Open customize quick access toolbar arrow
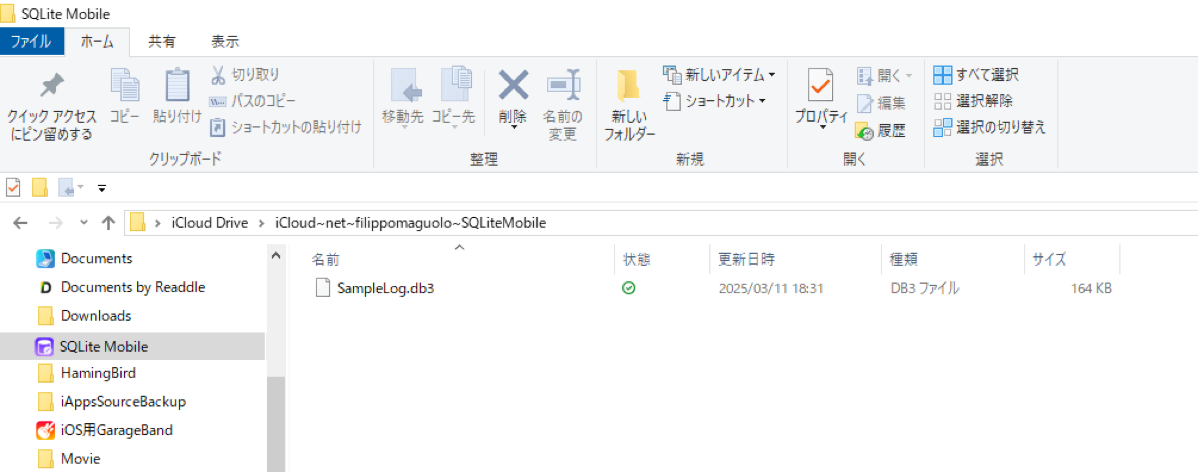The image size is (1198, 472). pyautogui.click(x=102, y=186)
